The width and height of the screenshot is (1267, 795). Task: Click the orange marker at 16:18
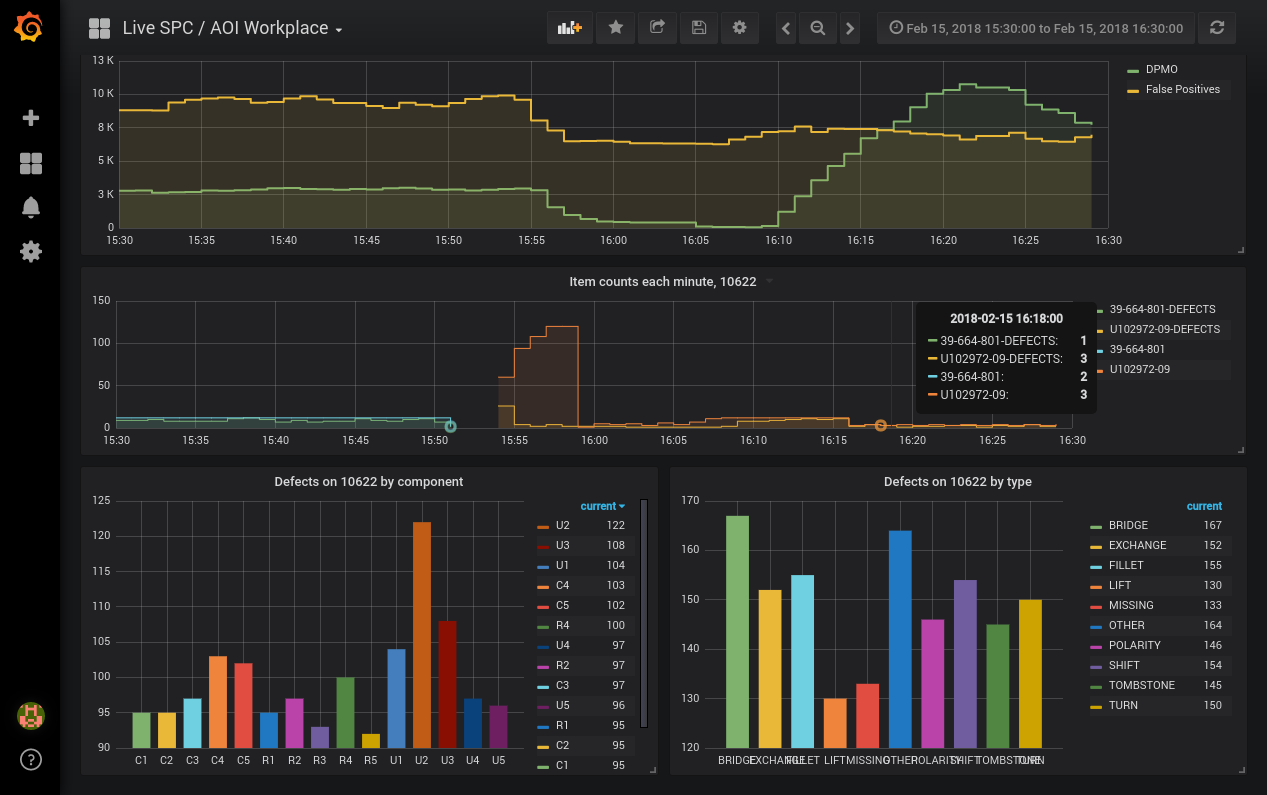coord(881,425)
